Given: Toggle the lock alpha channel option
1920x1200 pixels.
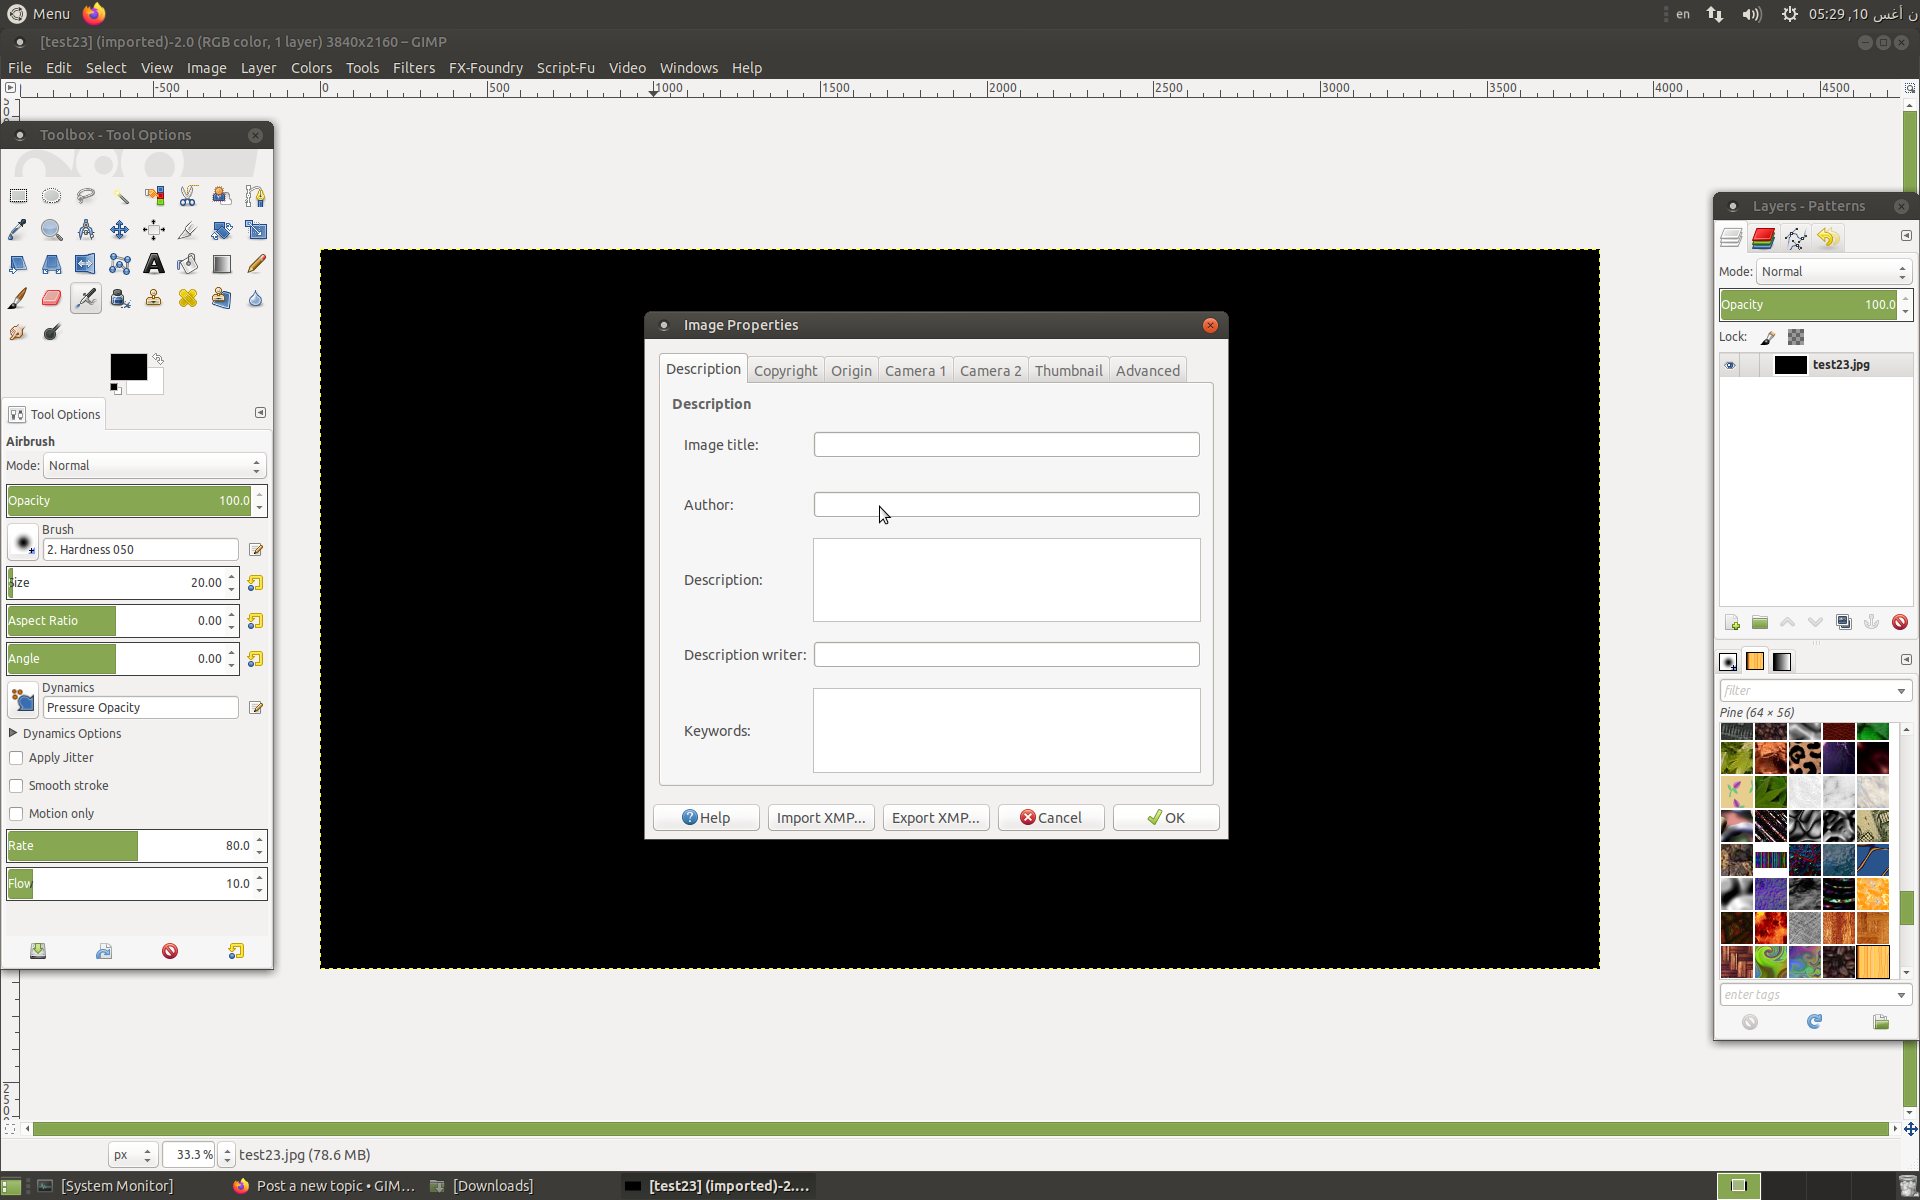Looking at the screenshot, I should [1796, 337].
